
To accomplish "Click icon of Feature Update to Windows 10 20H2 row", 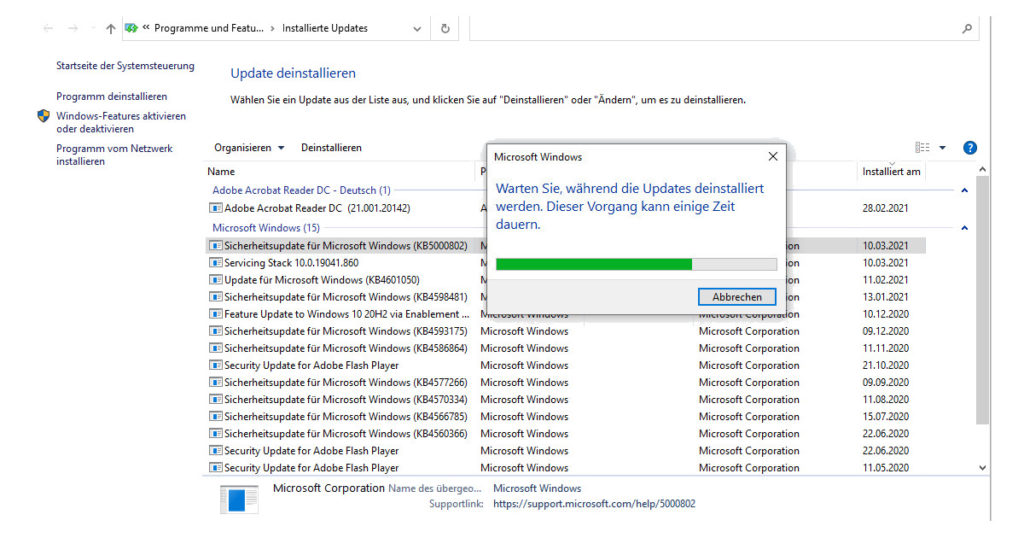I will pyautogui.click(x=216, y=314).
